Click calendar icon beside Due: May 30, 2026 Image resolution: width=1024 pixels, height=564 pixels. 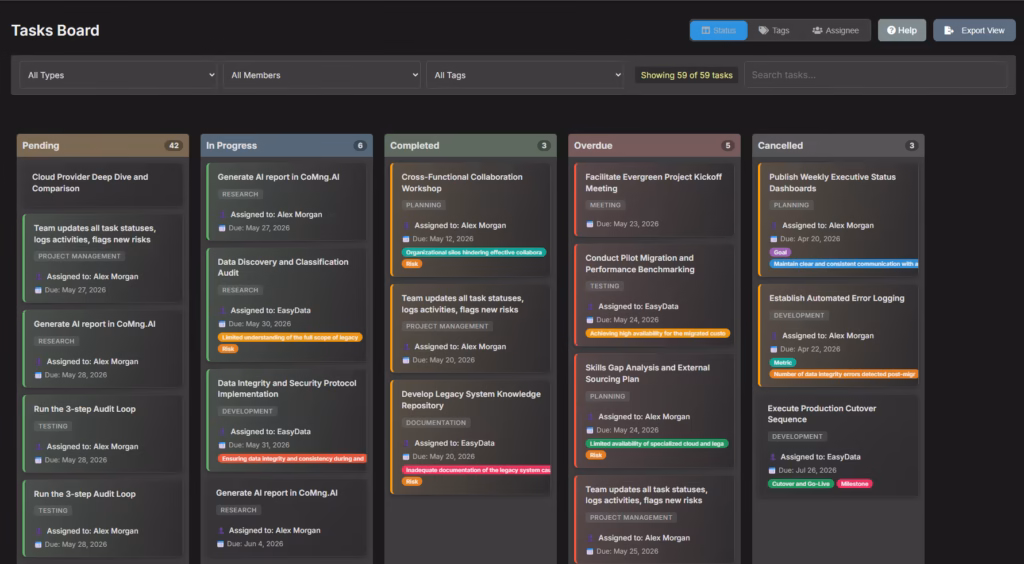tap(222, 324)
